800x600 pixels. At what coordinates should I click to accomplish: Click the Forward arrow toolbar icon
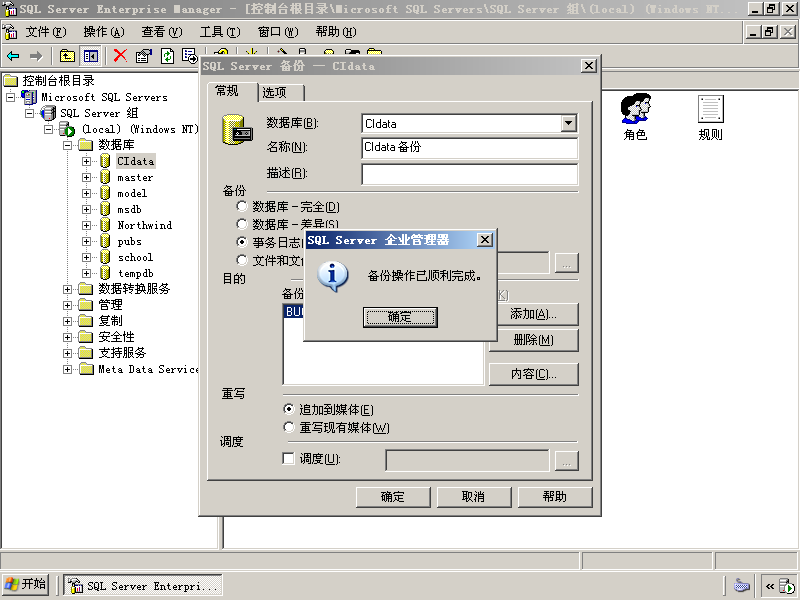(36, 56)
